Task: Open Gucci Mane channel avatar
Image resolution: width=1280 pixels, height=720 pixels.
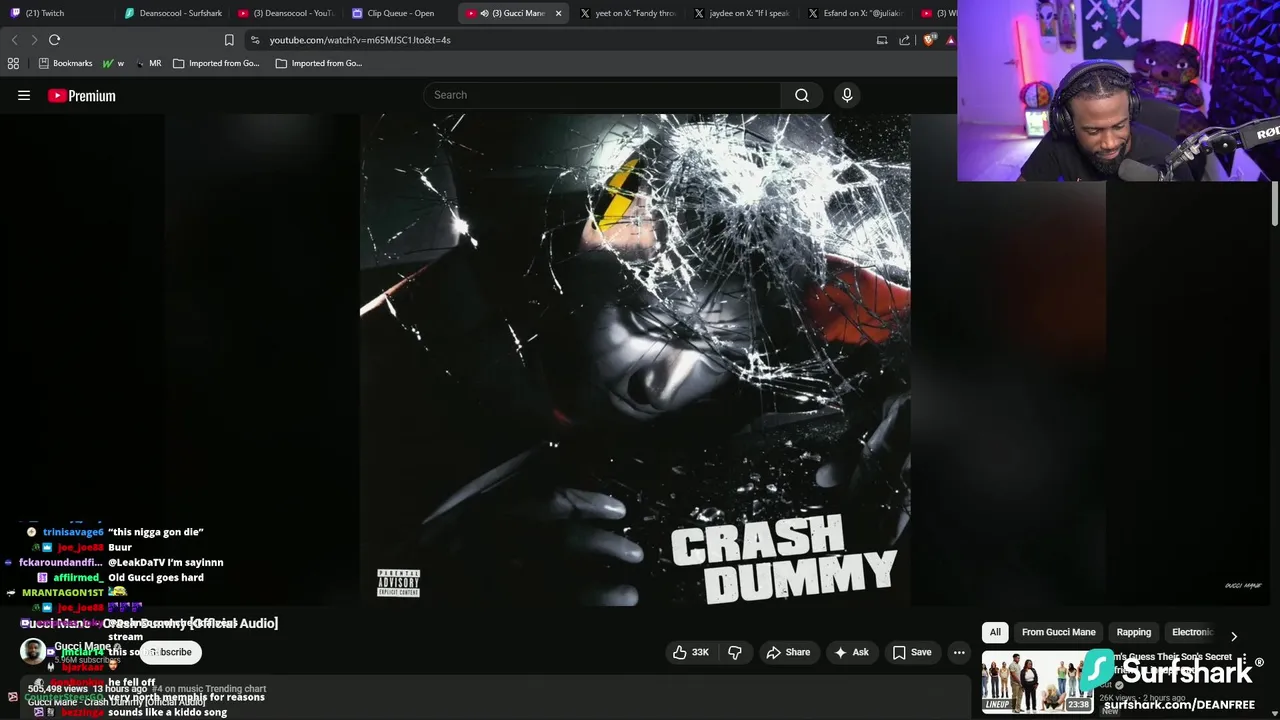Action: 33,651
